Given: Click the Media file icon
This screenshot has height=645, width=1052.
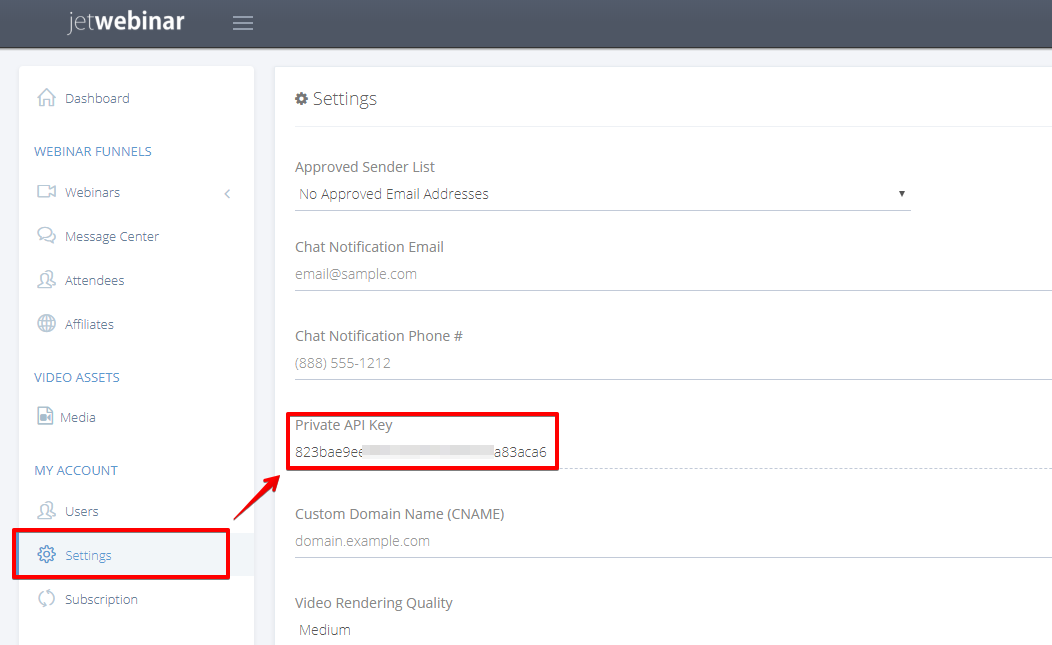Looking at the screenshot, I should [45, 416].
